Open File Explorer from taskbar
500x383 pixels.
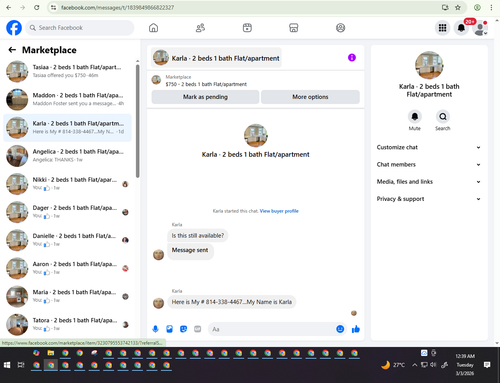pos(51,353)
